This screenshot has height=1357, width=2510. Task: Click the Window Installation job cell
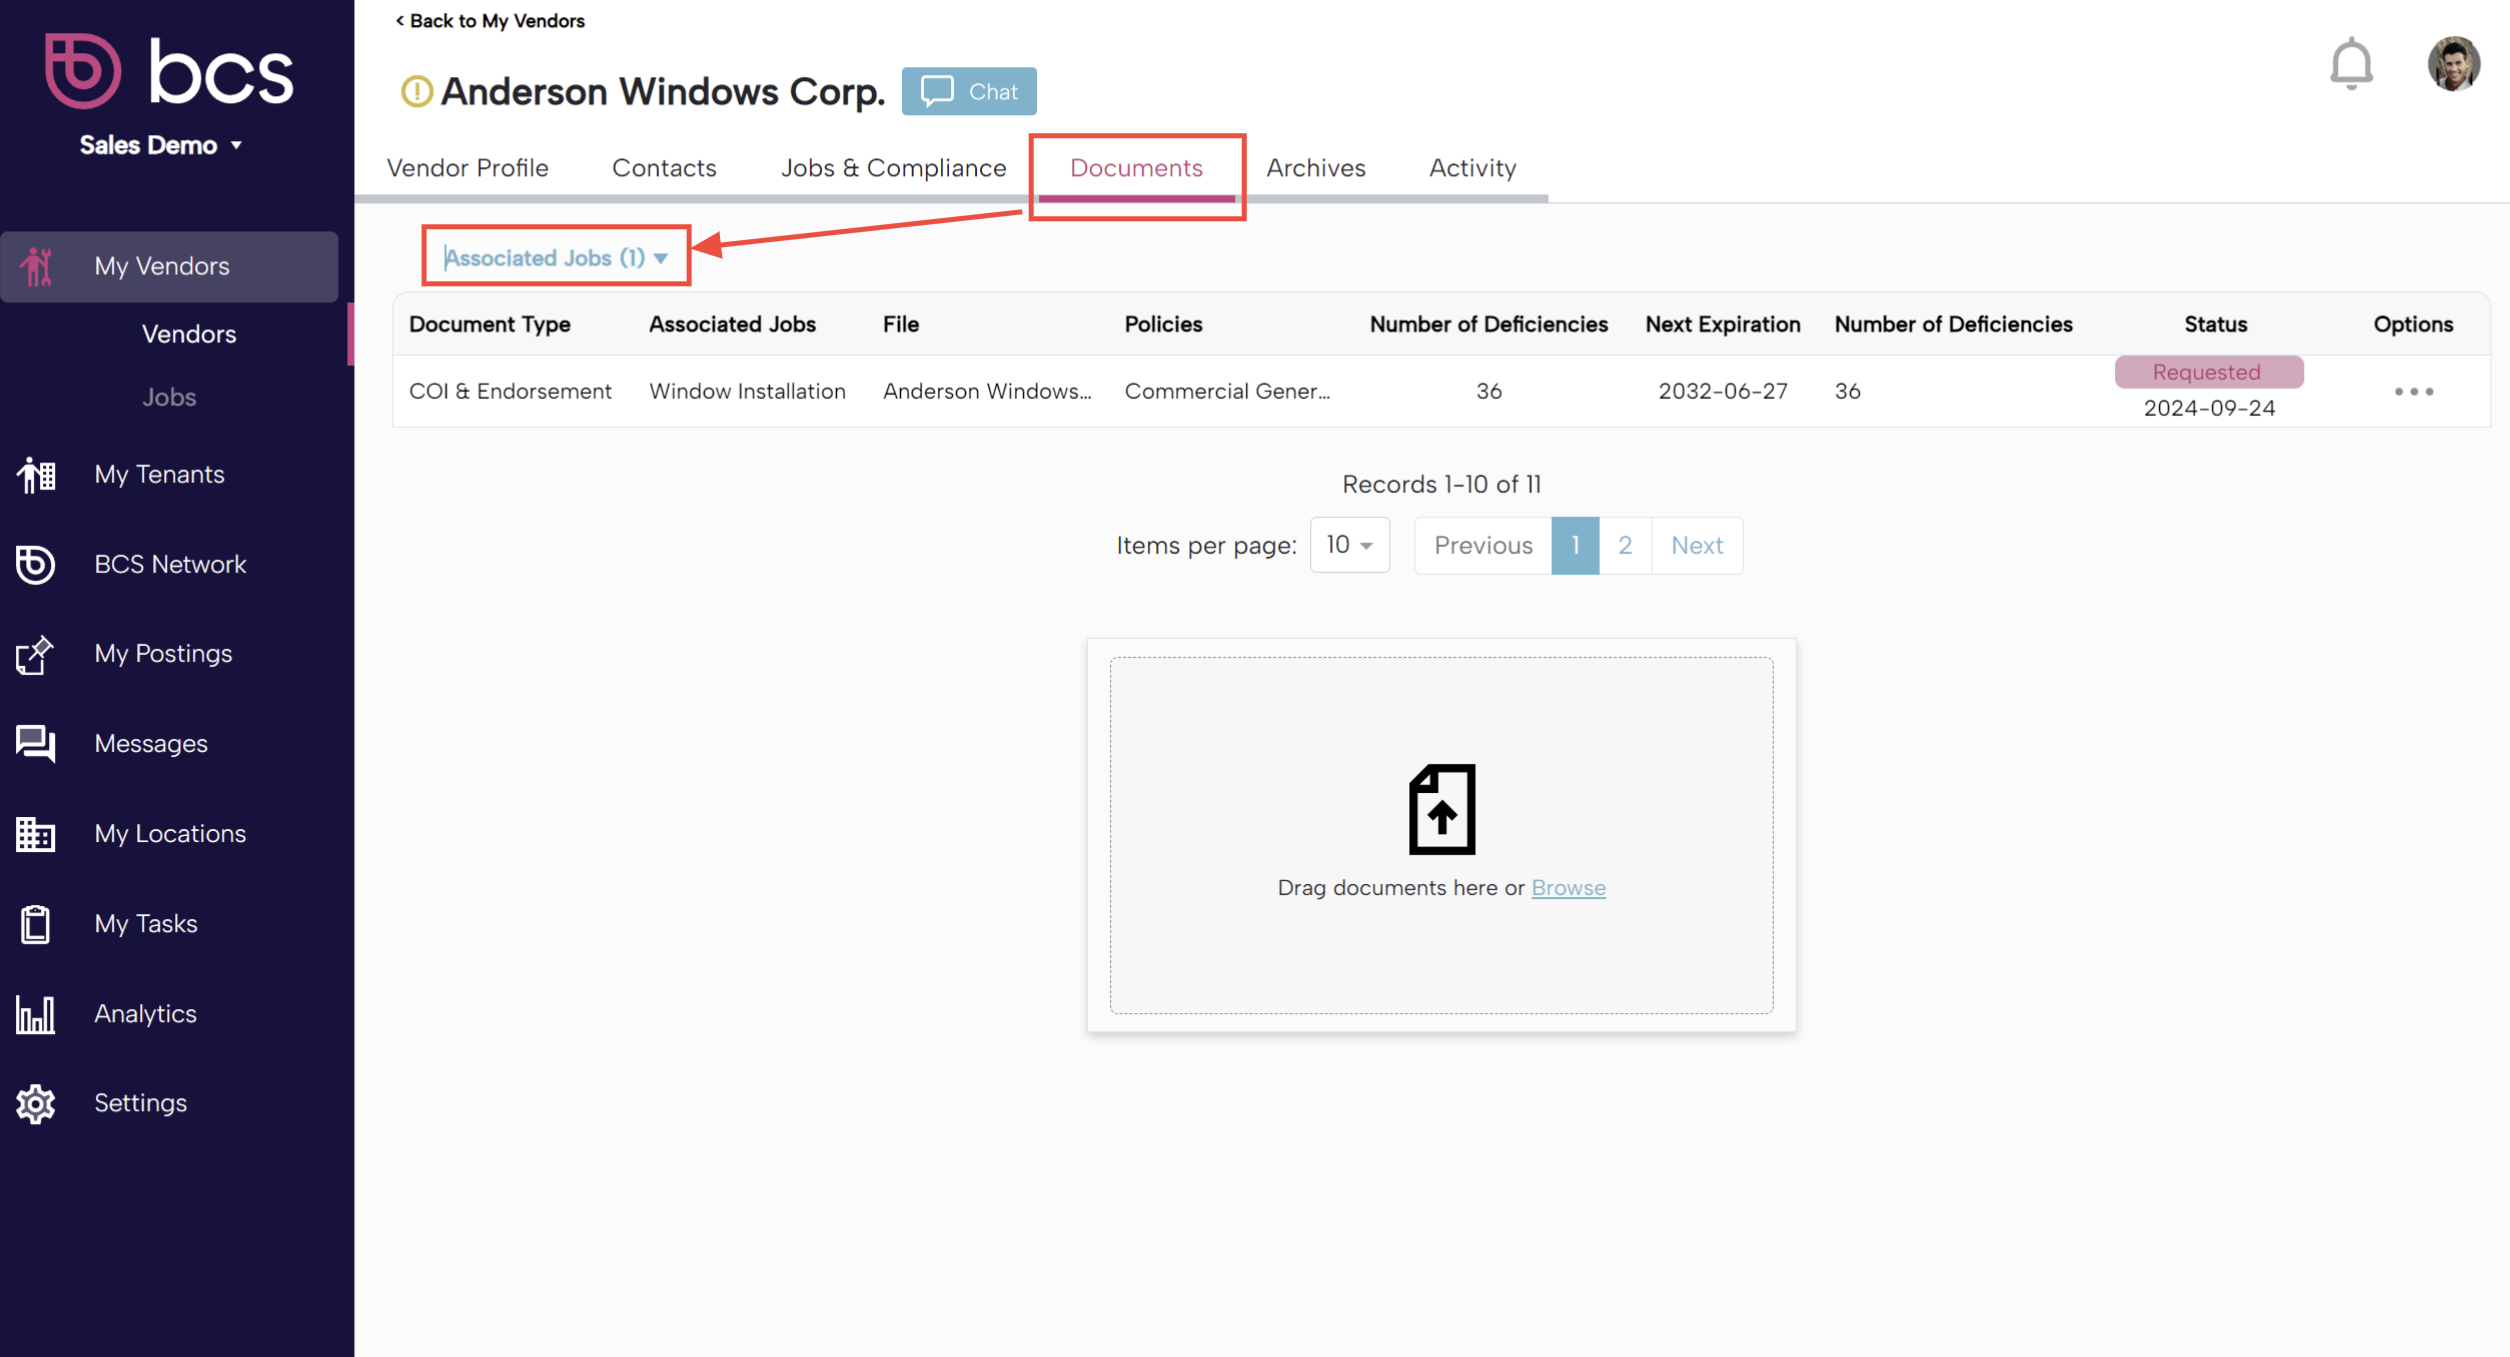[747, 391]
